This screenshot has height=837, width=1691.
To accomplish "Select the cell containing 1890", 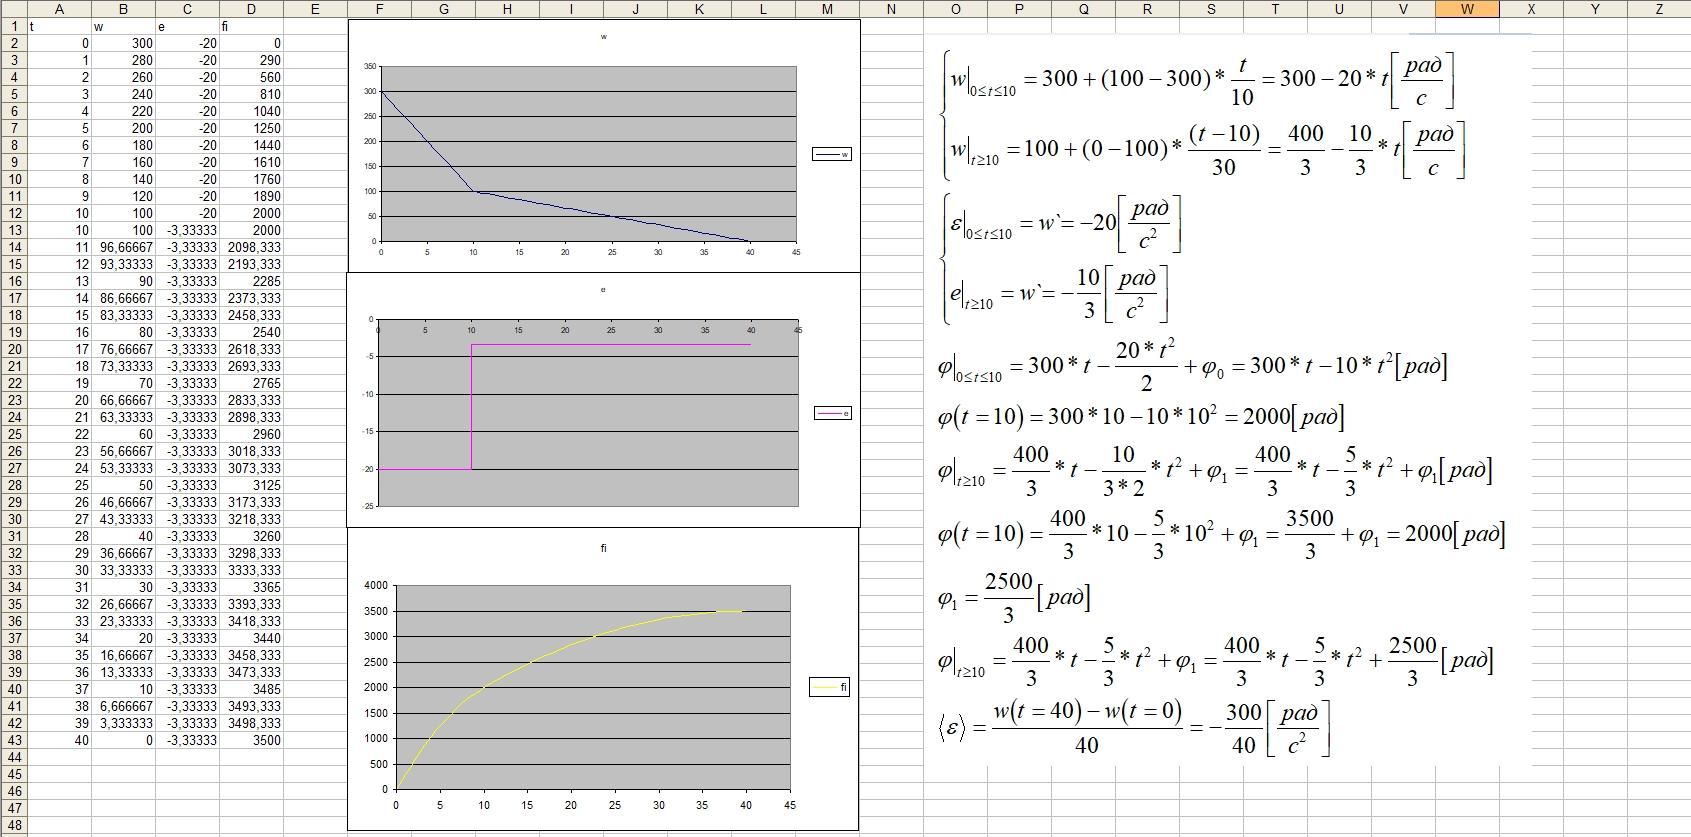I will pos(251,196).
